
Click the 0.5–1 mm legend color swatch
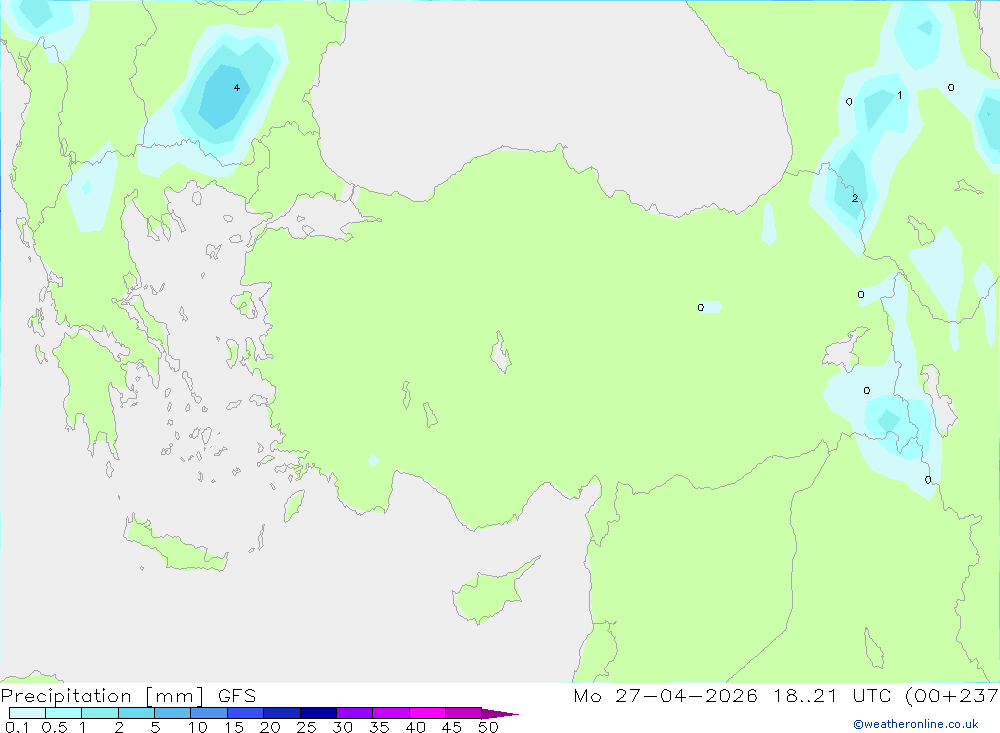pos(64,713)
